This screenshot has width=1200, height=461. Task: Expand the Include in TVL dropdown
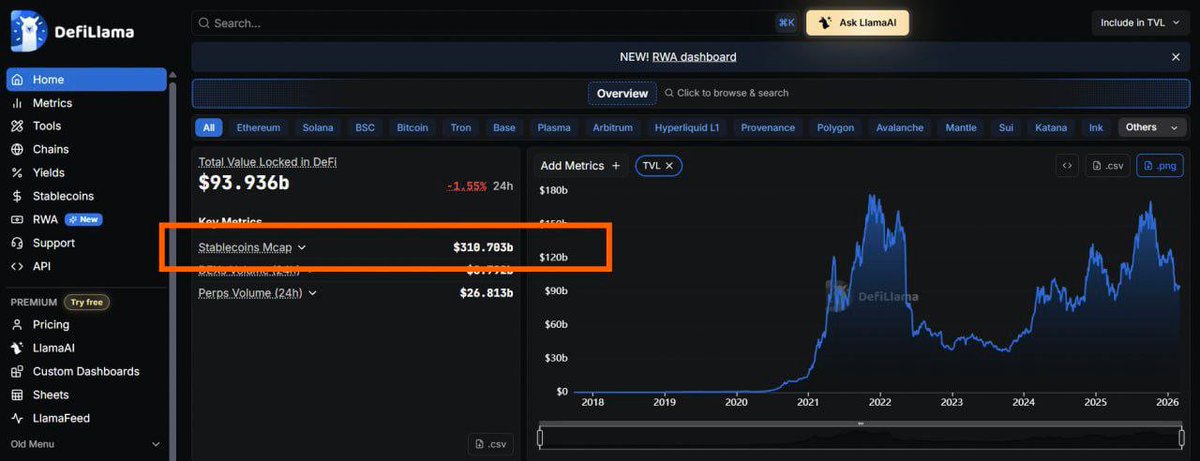point(1139,23)
